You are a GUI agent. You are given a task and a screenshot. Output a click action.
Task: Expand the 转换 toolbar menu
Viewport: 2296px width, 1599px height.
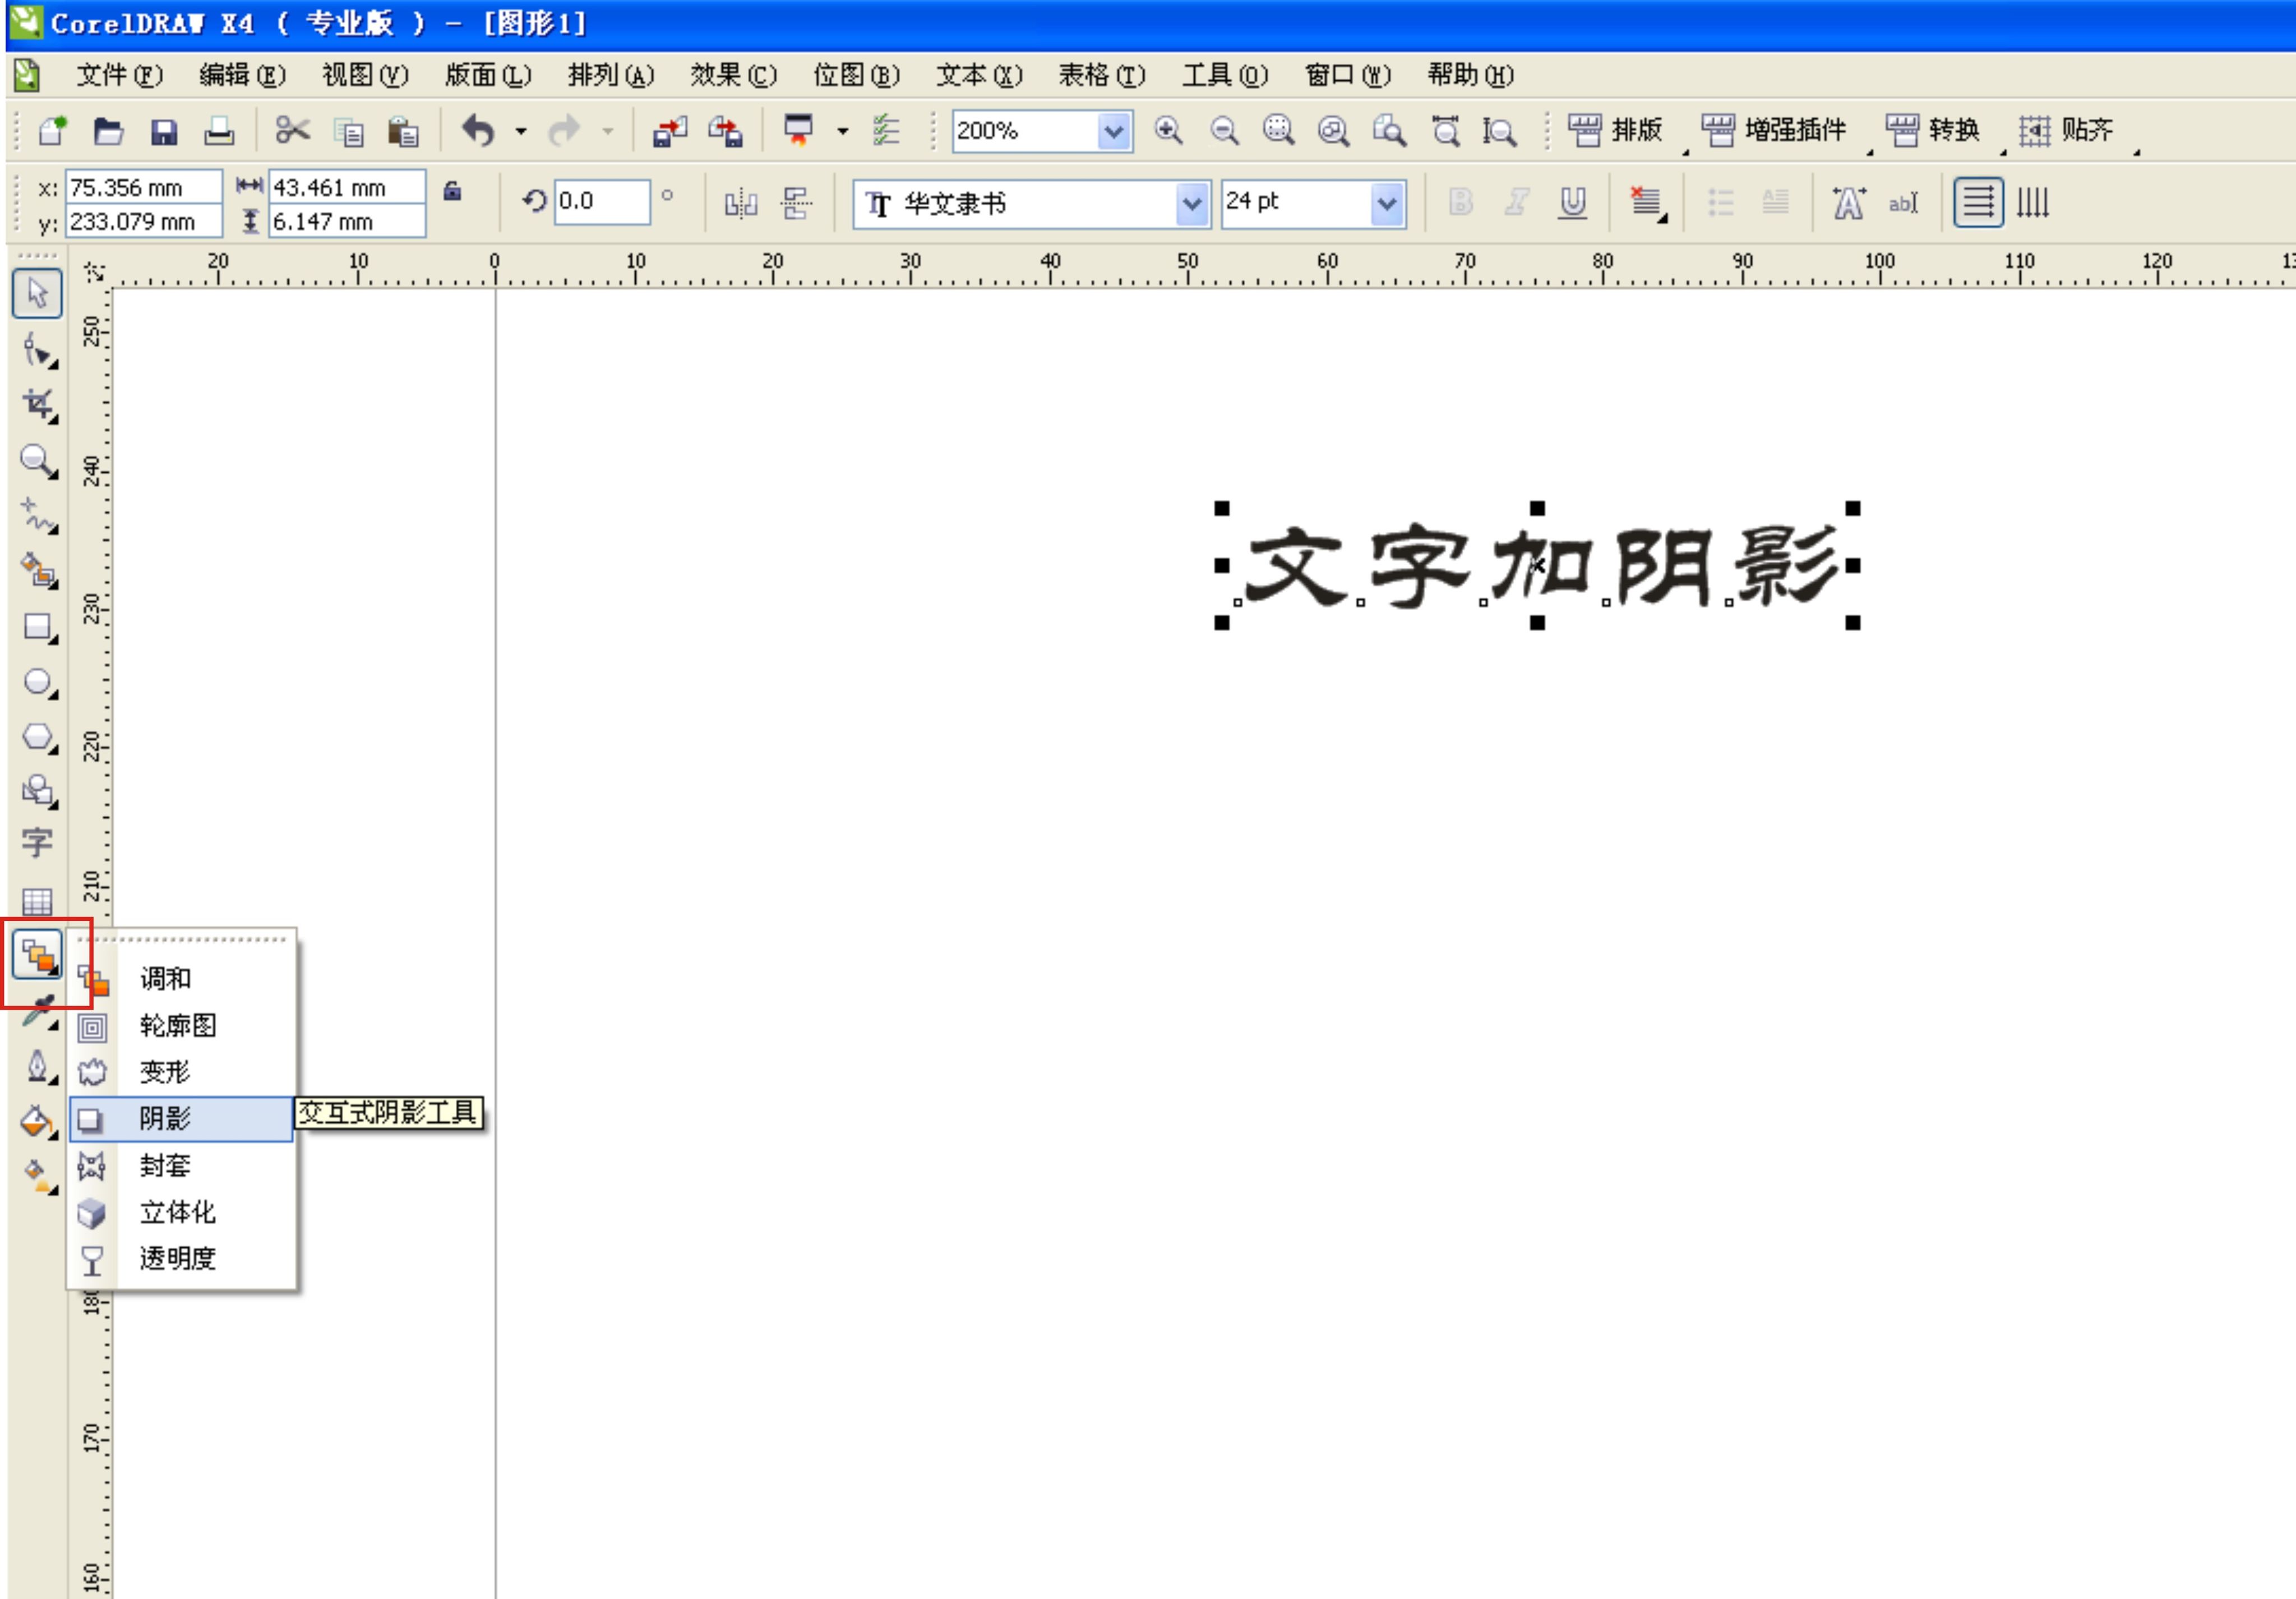point(1932,130)
